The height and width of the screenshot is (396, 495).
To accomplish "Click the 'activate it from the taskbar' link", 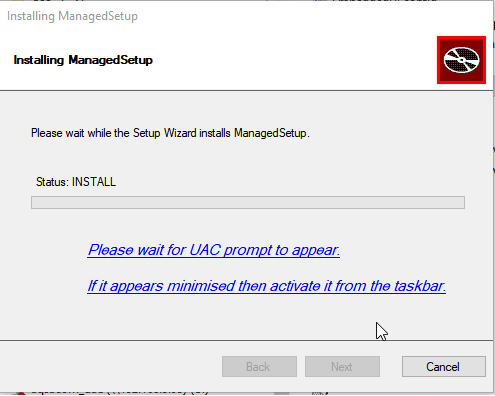I will pos(266,286).
